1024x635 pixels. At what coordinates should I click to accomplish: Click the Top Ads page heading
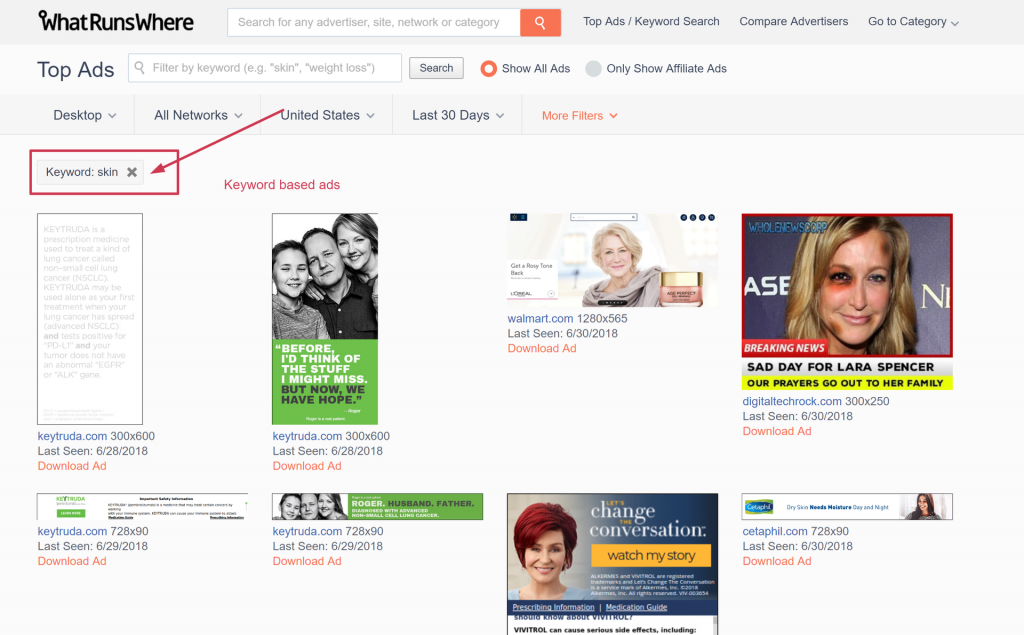pyautogui.click(x=76, y=69)
